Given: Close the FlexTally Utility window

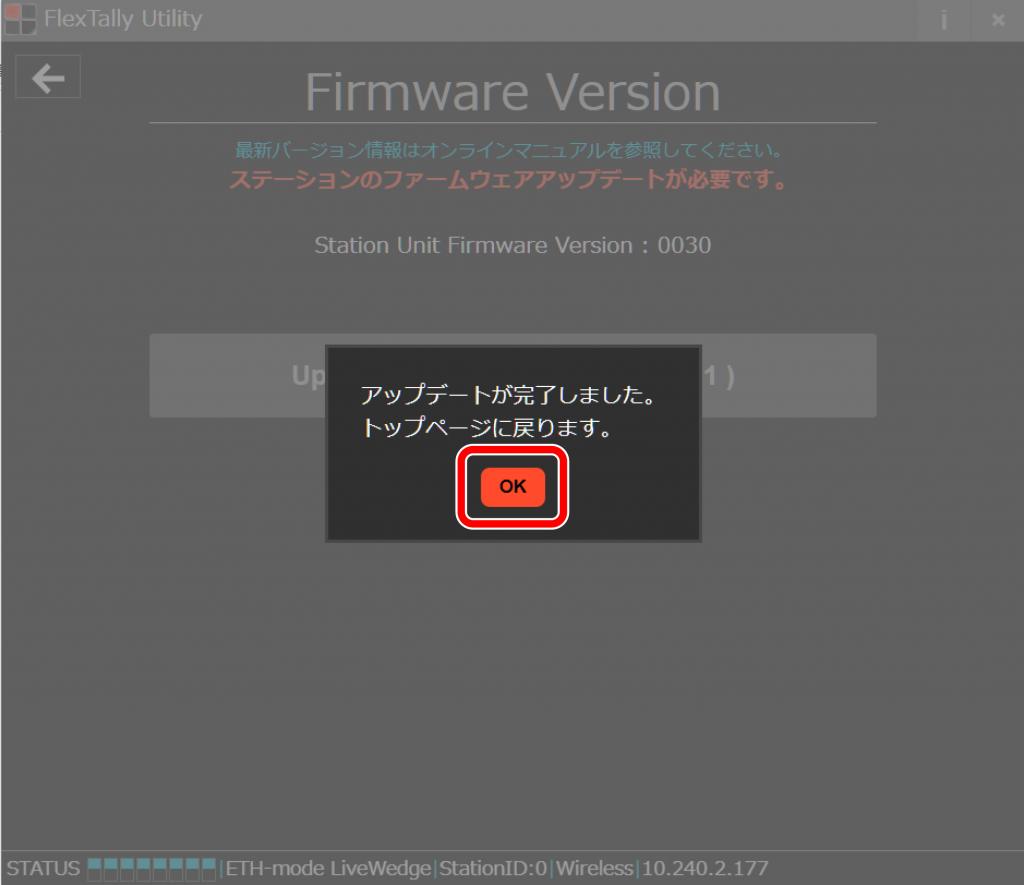Looking at the screenshot, I should click(x=998, y=20).
